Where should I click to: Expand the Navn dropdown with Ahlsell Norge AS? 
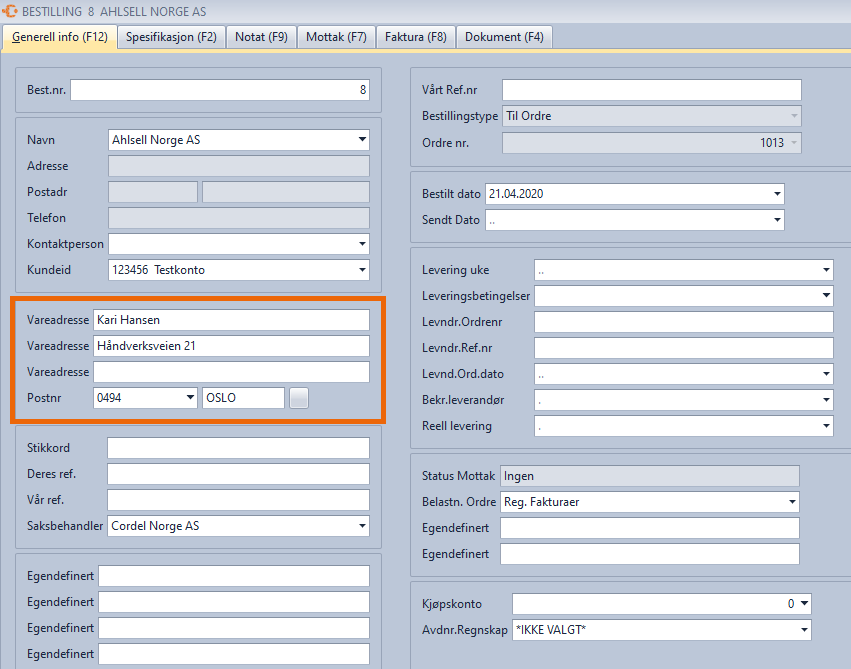pyautogui.click(x=361, y=140)
